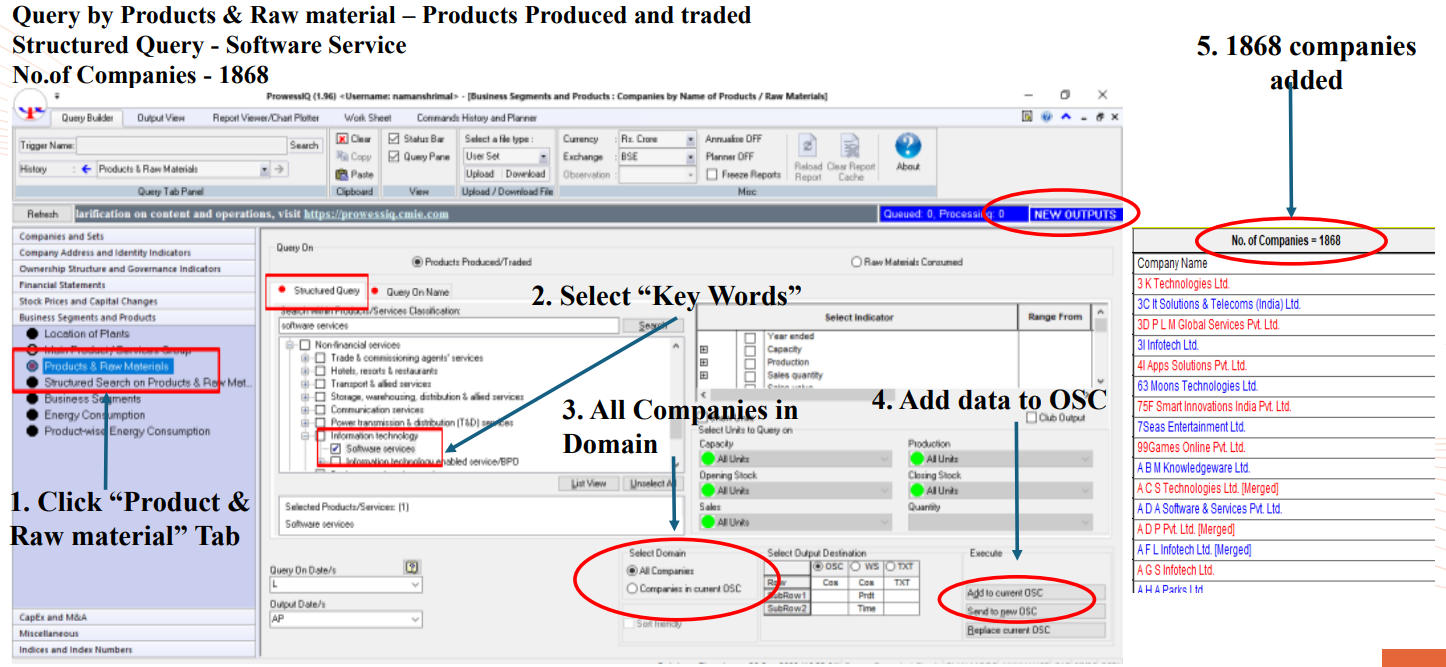1446x667 pixels.
Task: Click the History back arrow icon
Action: pos(86,169)
